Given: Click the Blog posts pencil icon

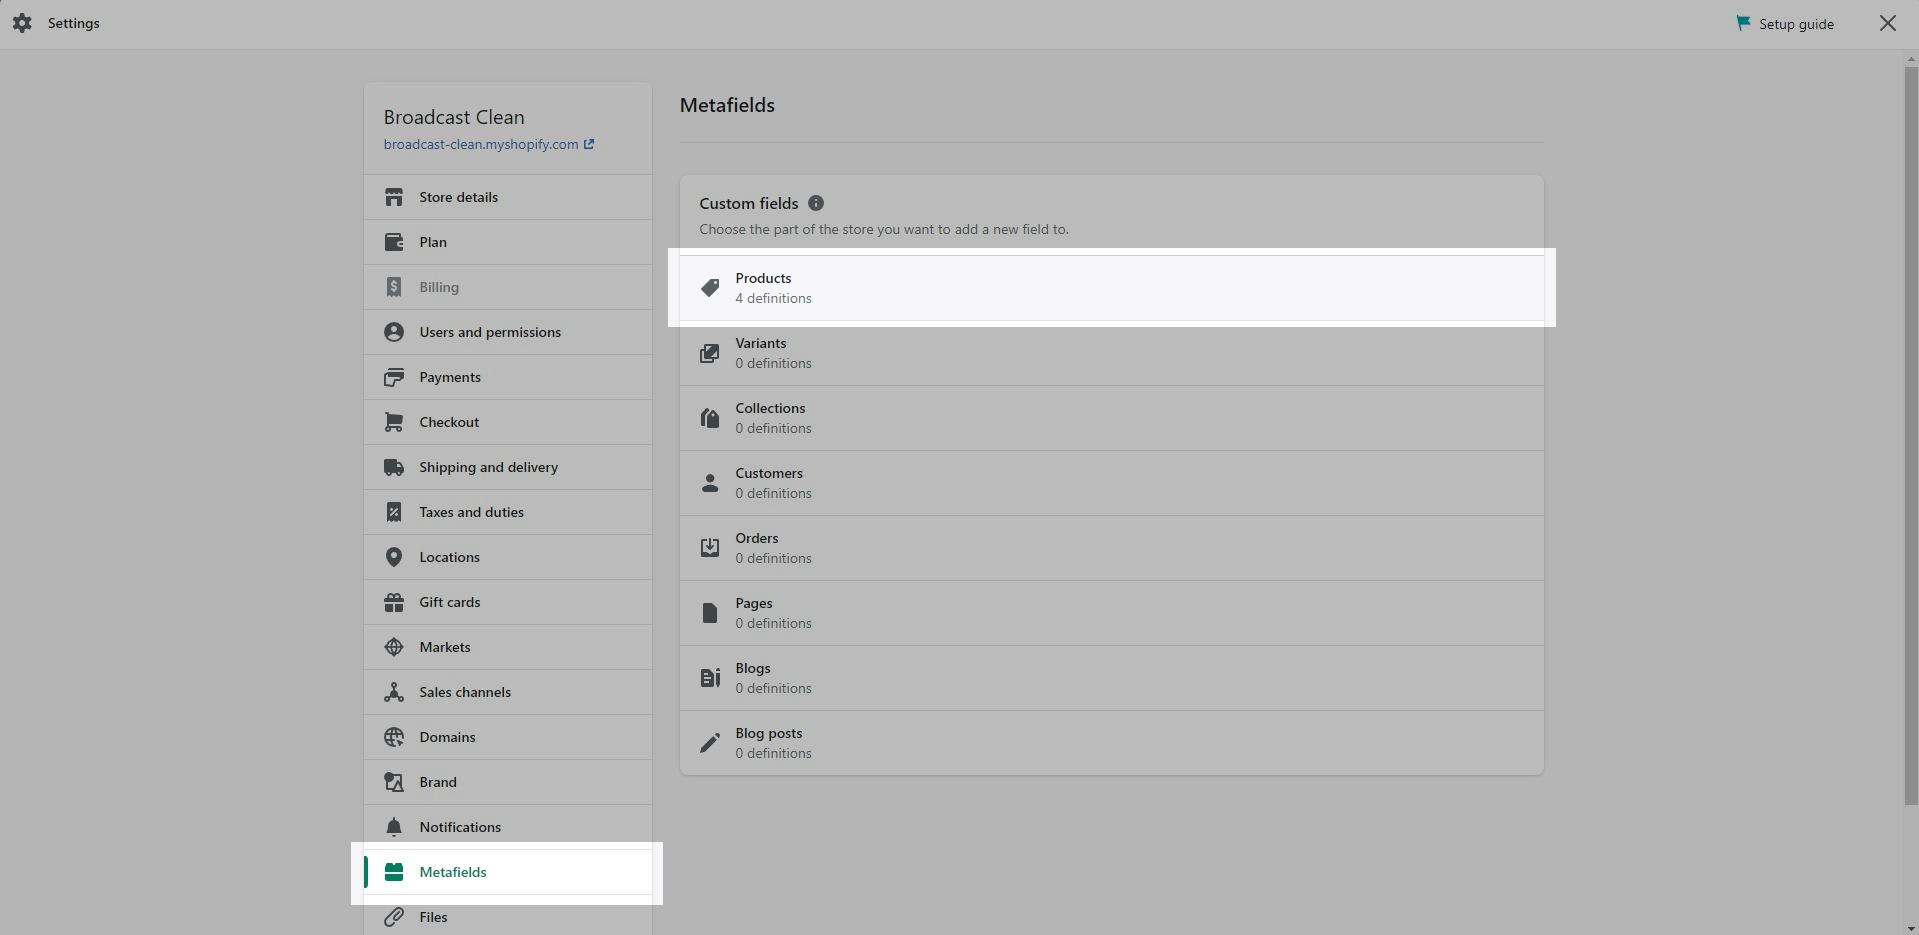Looking at the screenshot, I should pyautogui.click(x=710, y=743).
